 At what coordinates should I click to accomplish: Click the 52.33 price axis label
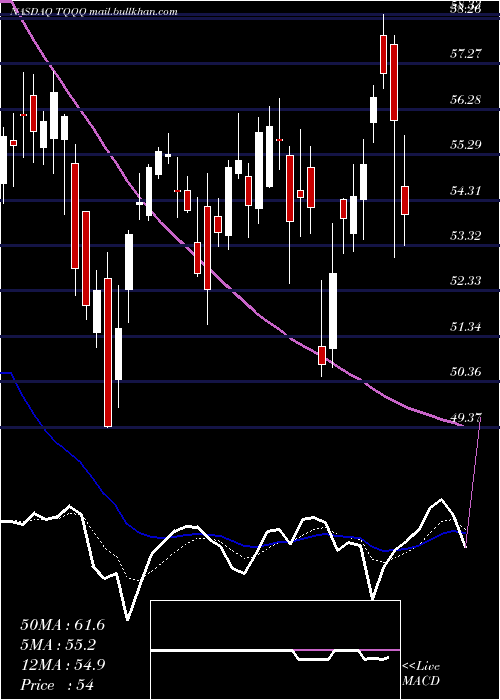[466, 281]
